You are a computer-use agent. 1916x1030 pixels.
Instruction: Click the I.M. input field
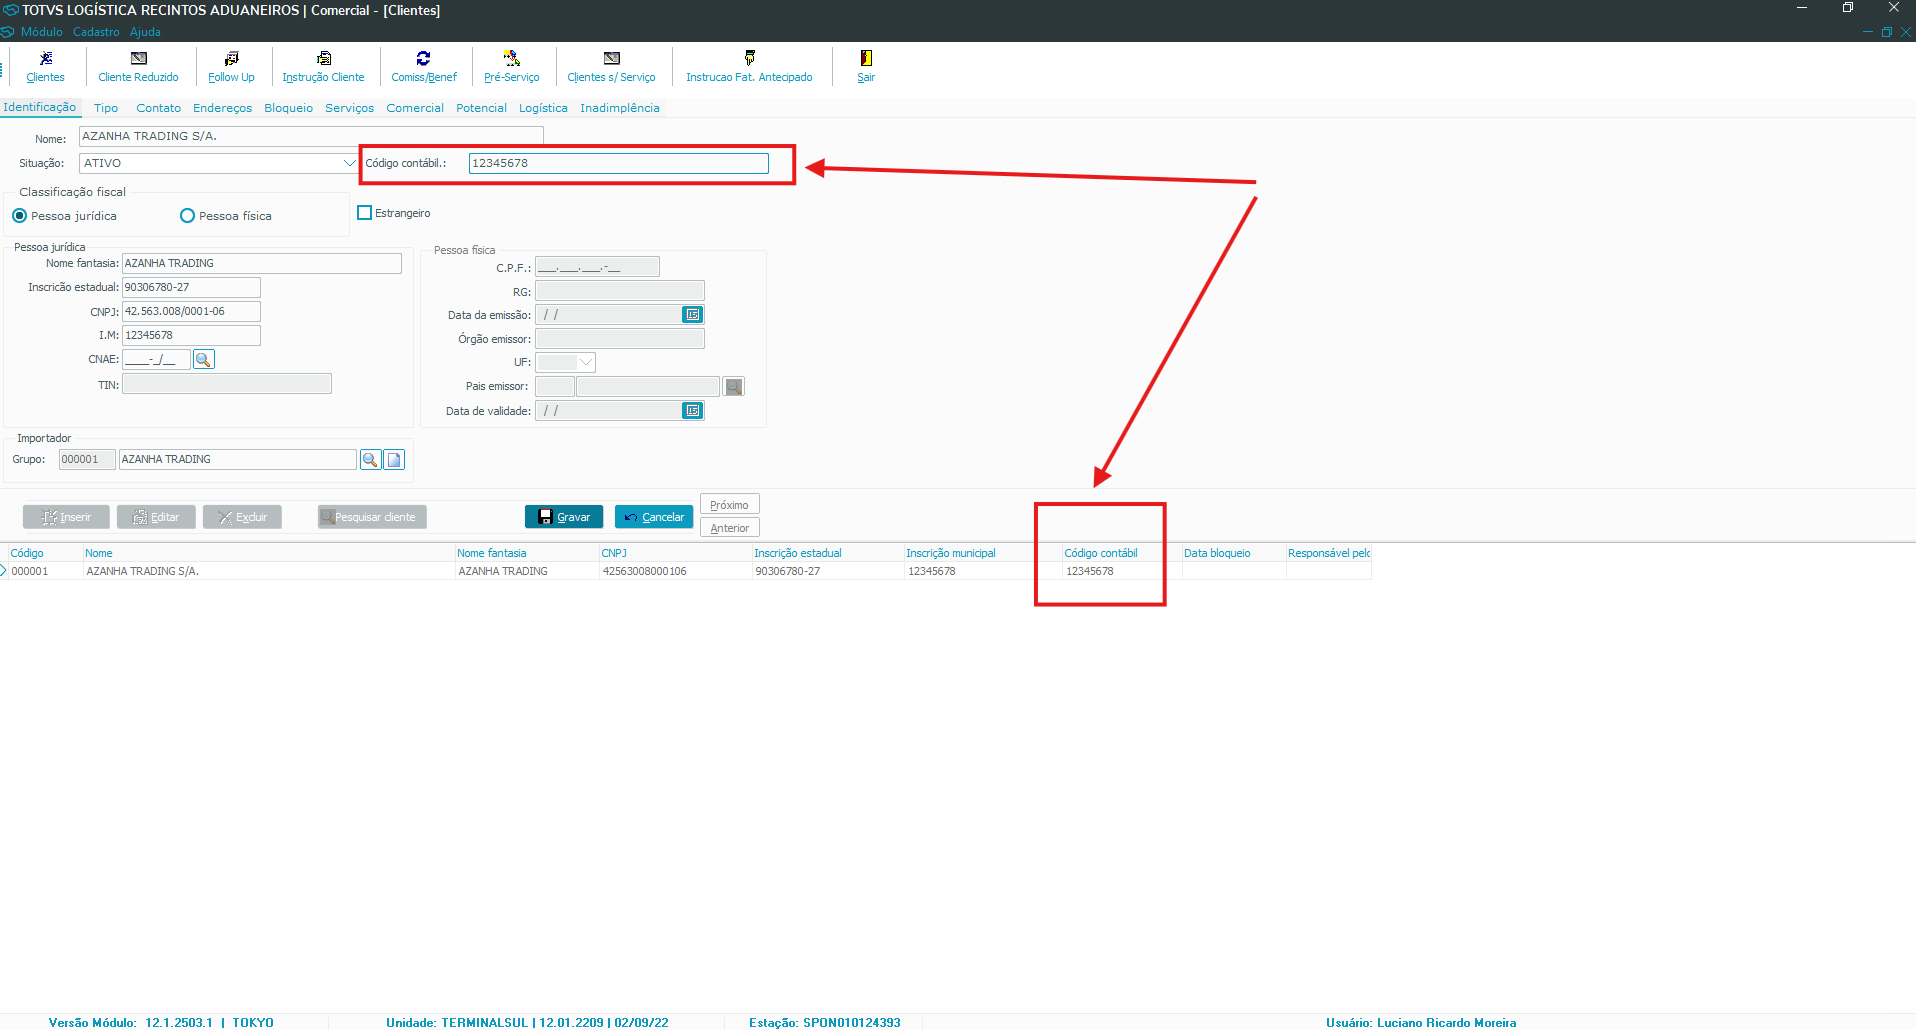(x=191, y=335)
